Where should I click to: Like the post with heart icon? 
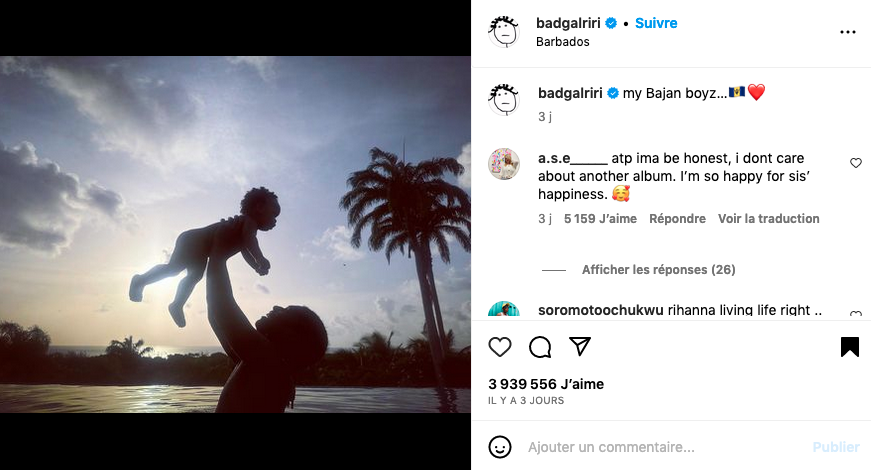click(500, 347)
